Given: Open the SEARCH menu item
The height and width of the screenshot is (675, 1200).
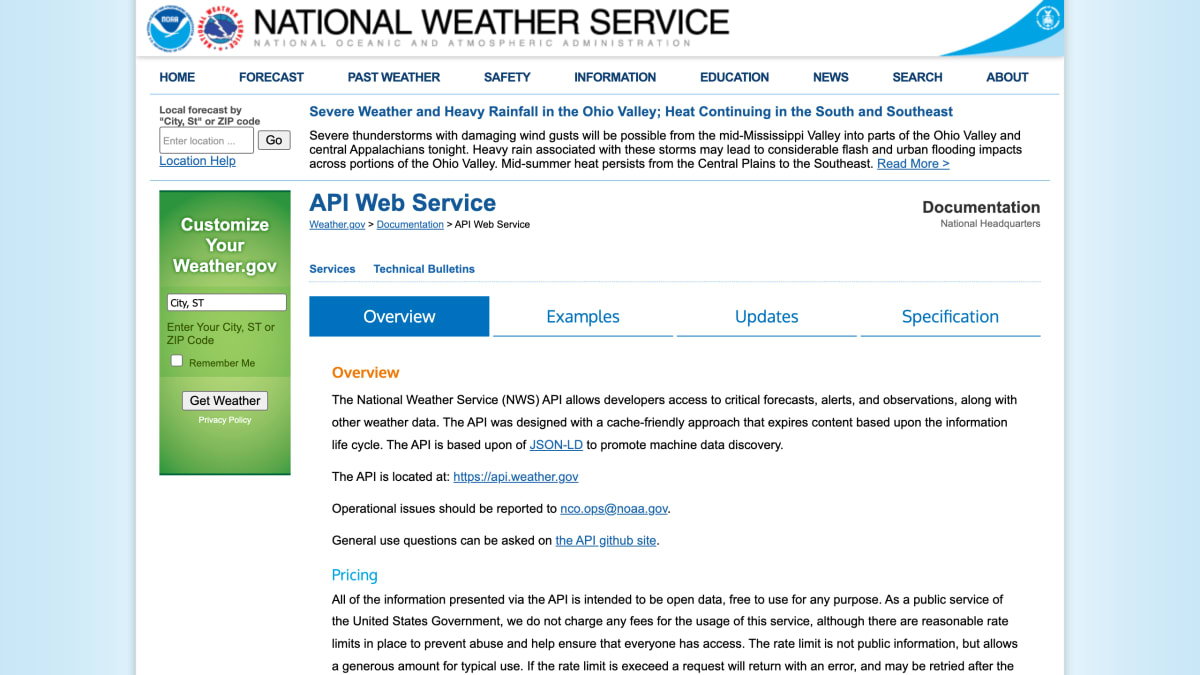Looking at the screenshot, I should tap(917, 77).
